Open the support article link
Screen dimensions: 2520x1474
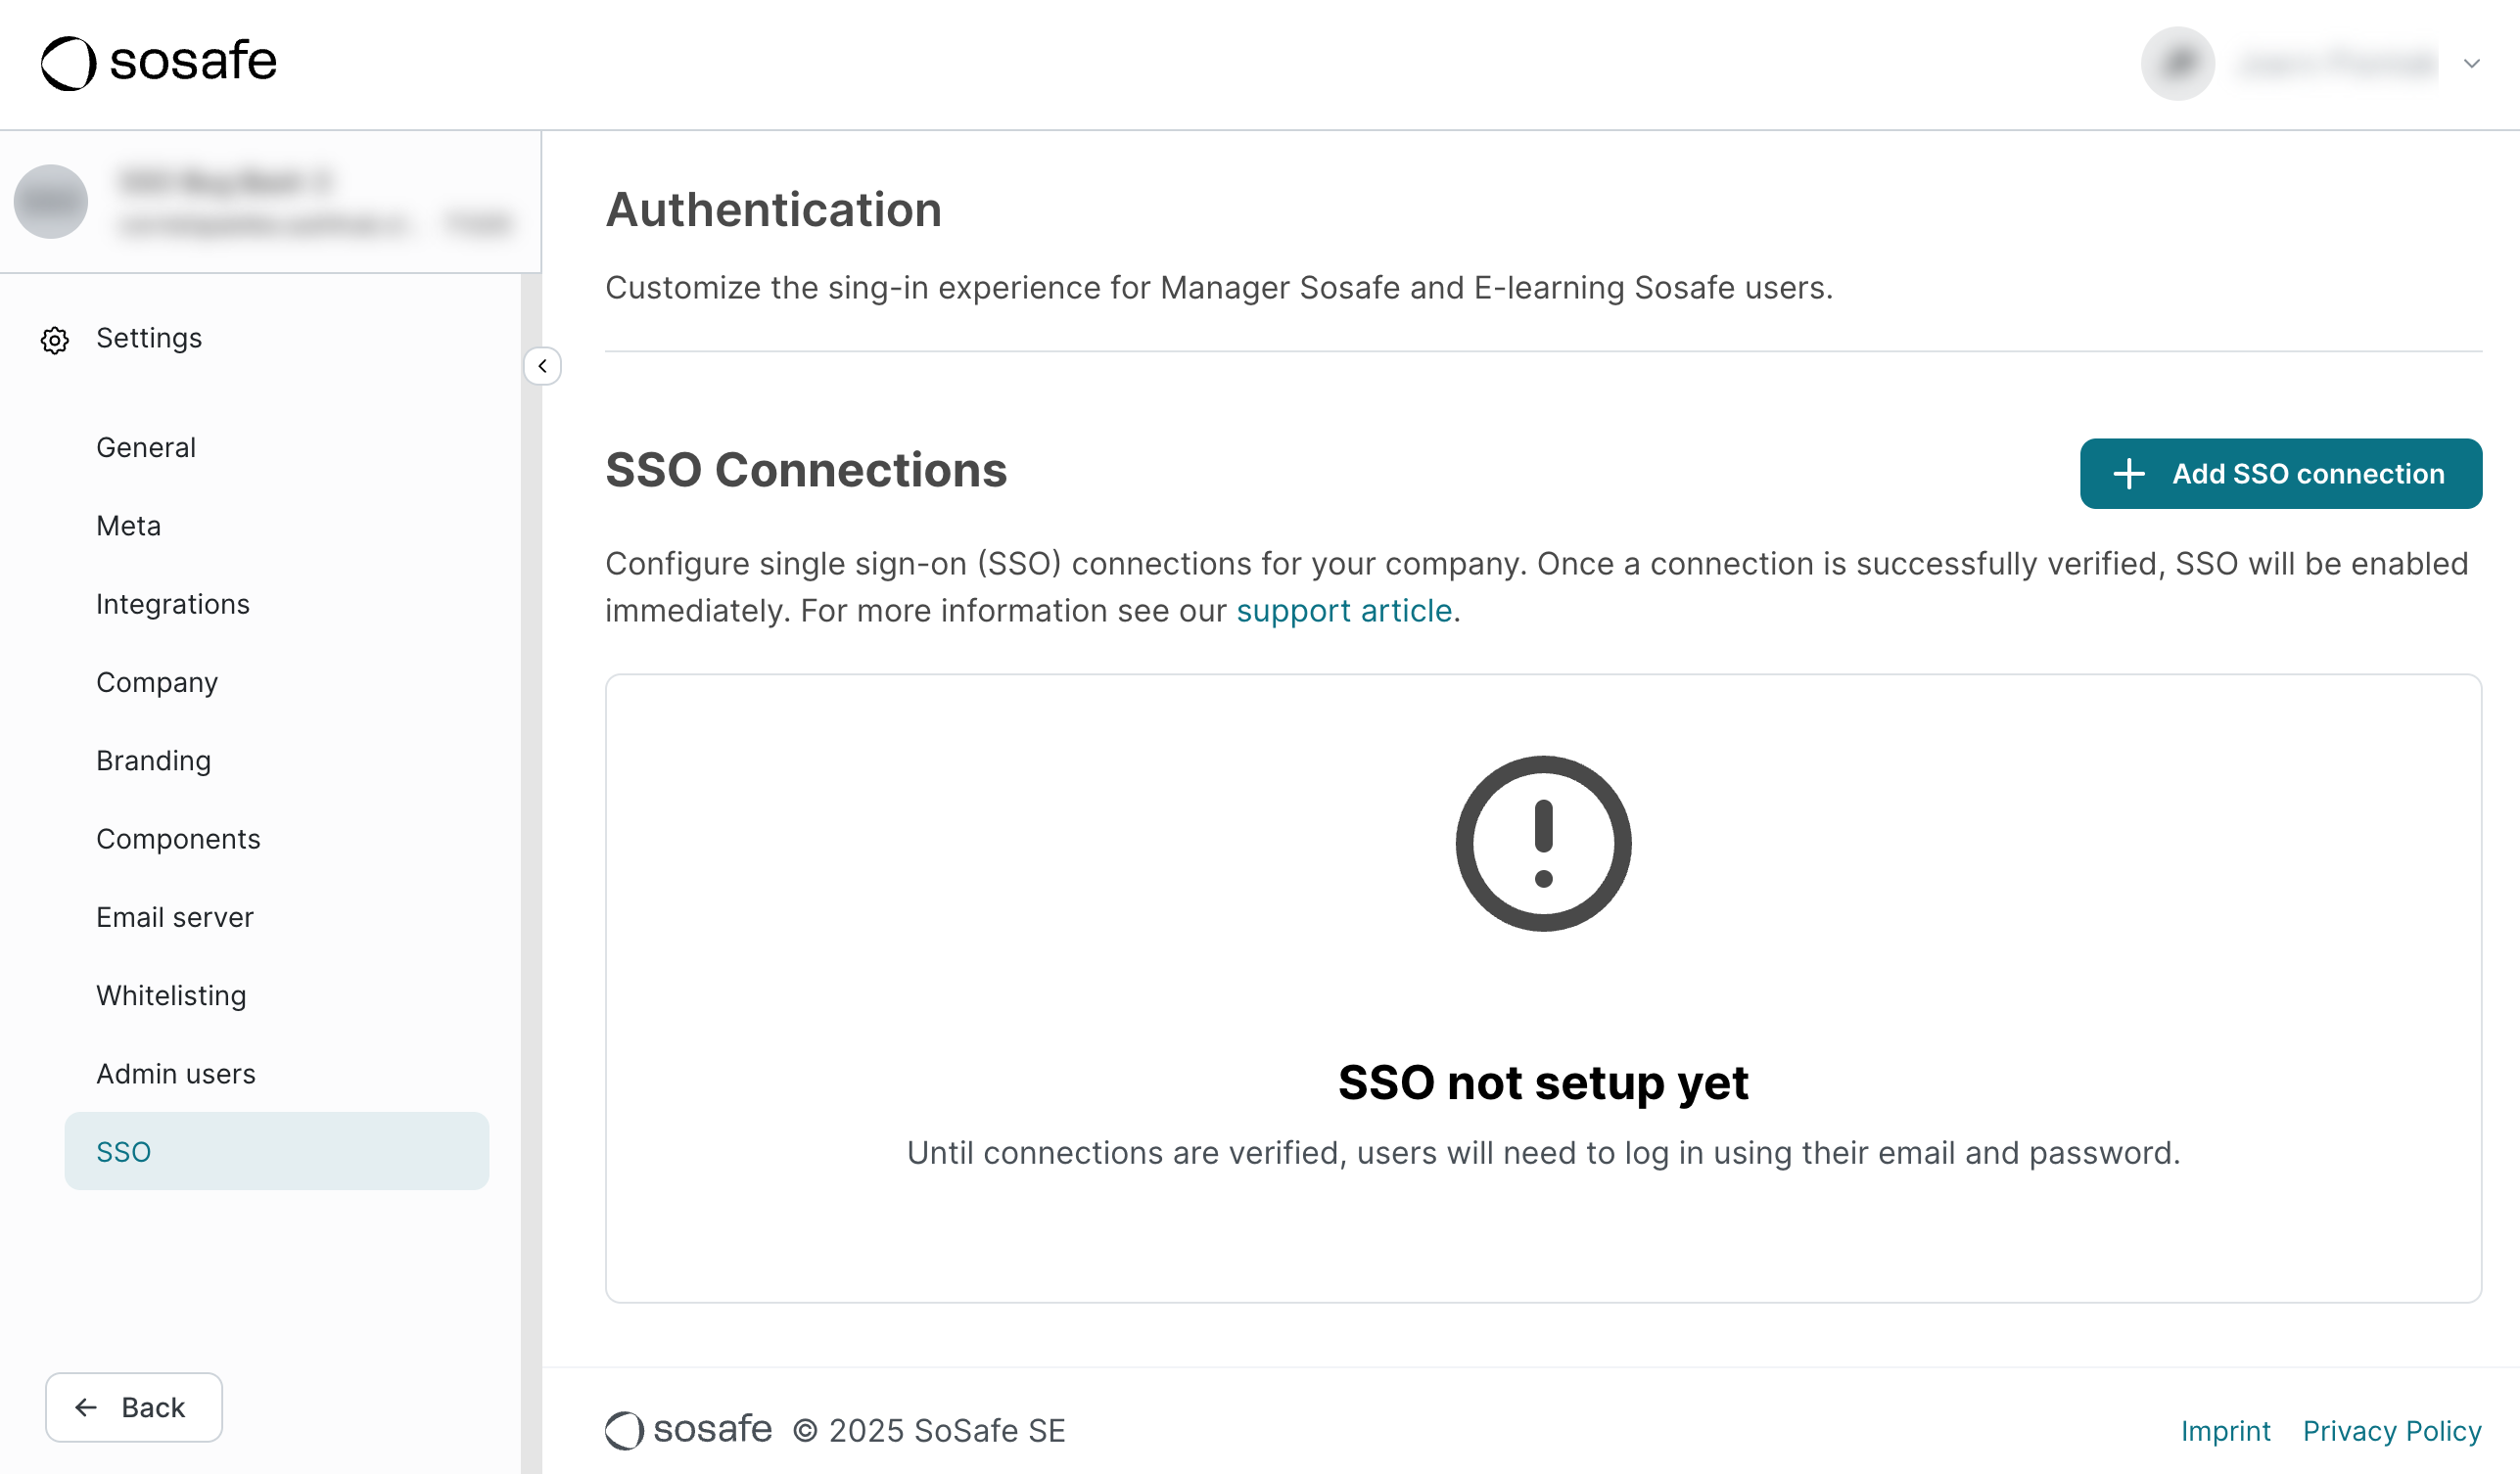[1345, 610]
